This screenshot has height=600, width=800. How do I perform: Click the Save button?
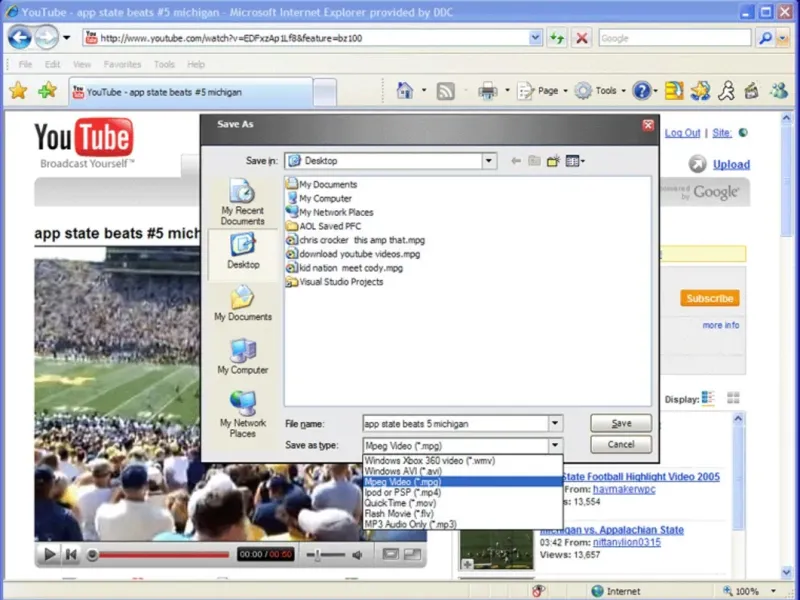[621, 423]
